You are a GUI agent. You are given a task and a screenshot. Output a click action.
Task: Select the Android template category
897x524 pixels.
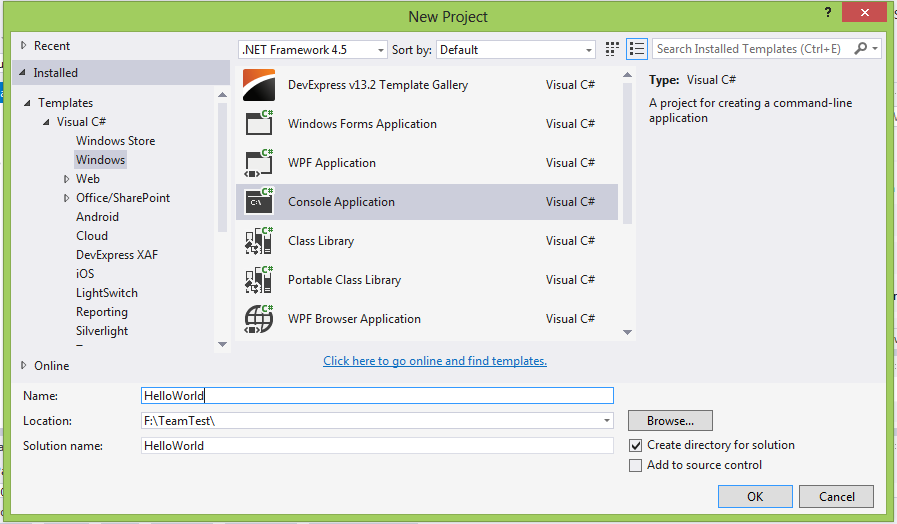click(x=97, y=217)
